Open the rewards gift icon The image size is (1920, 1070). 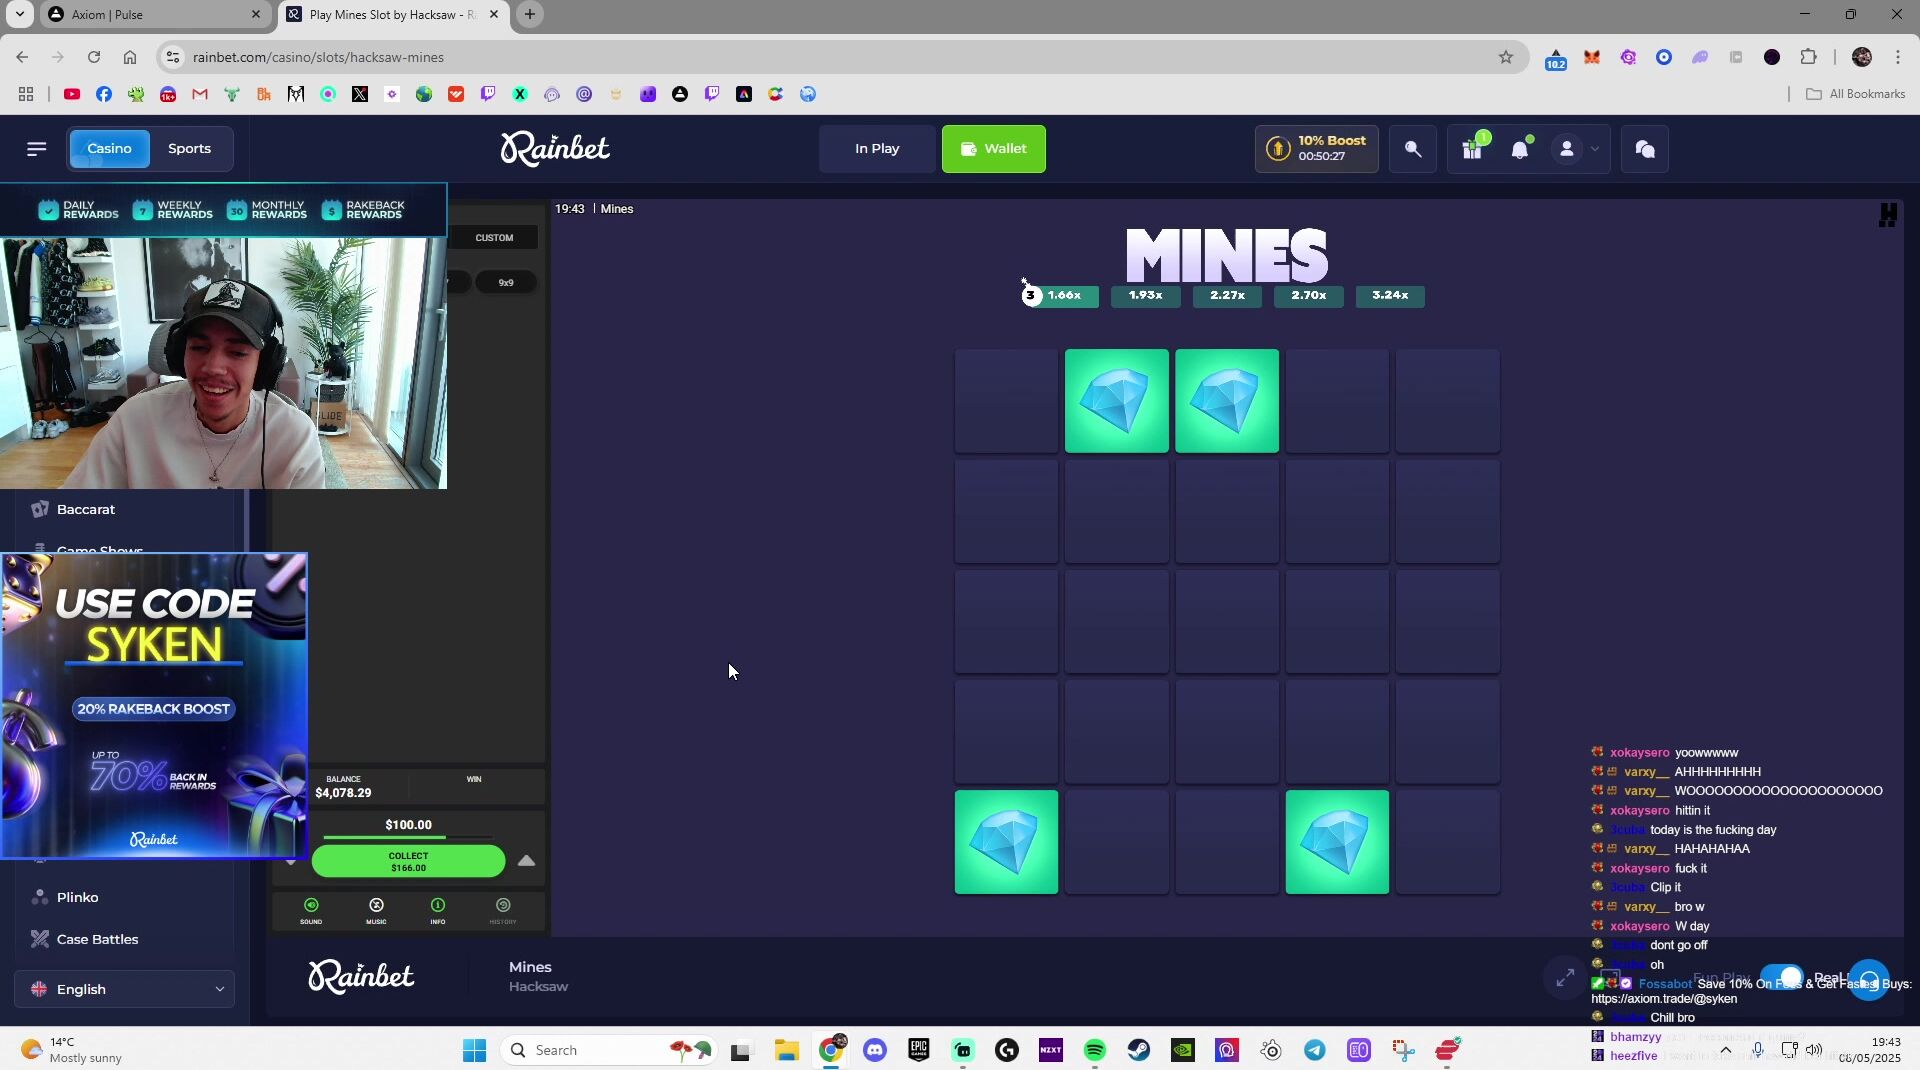click(1472, 149)
